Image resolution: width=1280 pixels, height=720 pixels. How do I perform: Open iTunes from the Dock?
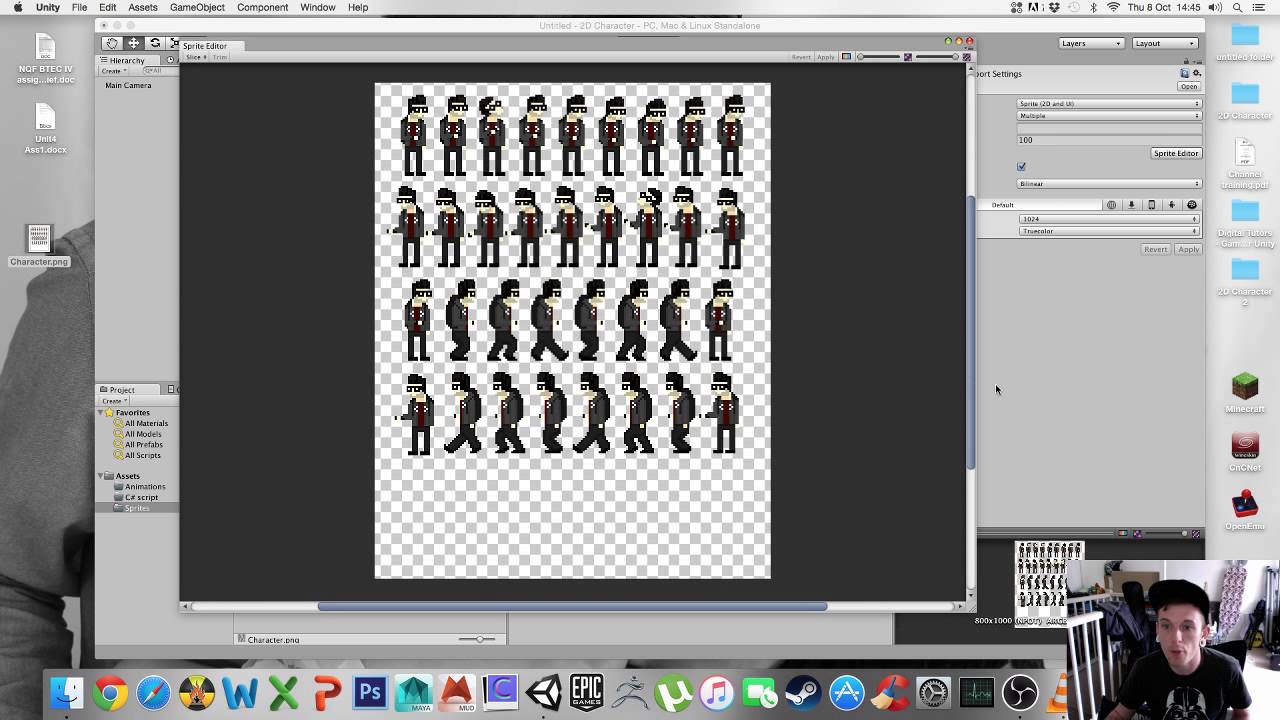[x=716, y=692]
